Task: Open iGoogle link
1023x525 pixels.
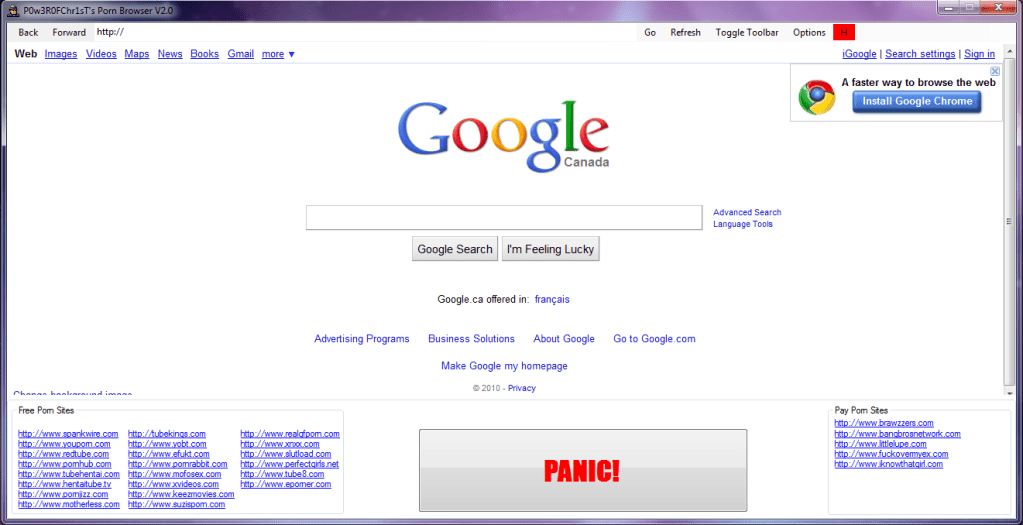Action: coord(859,54)
